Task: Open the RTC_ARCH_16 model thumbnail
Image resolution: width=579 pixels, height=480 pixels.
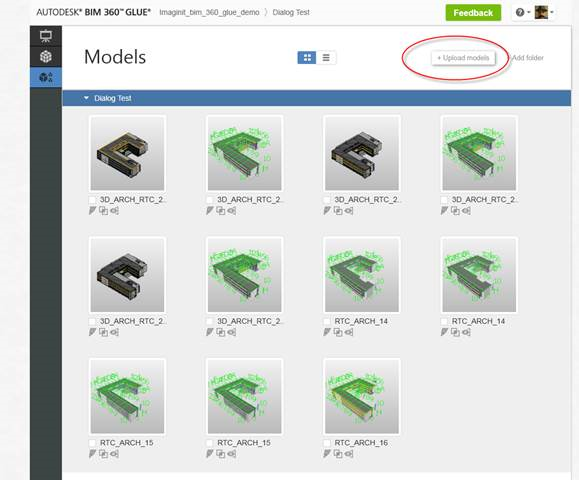Action: 362,396
